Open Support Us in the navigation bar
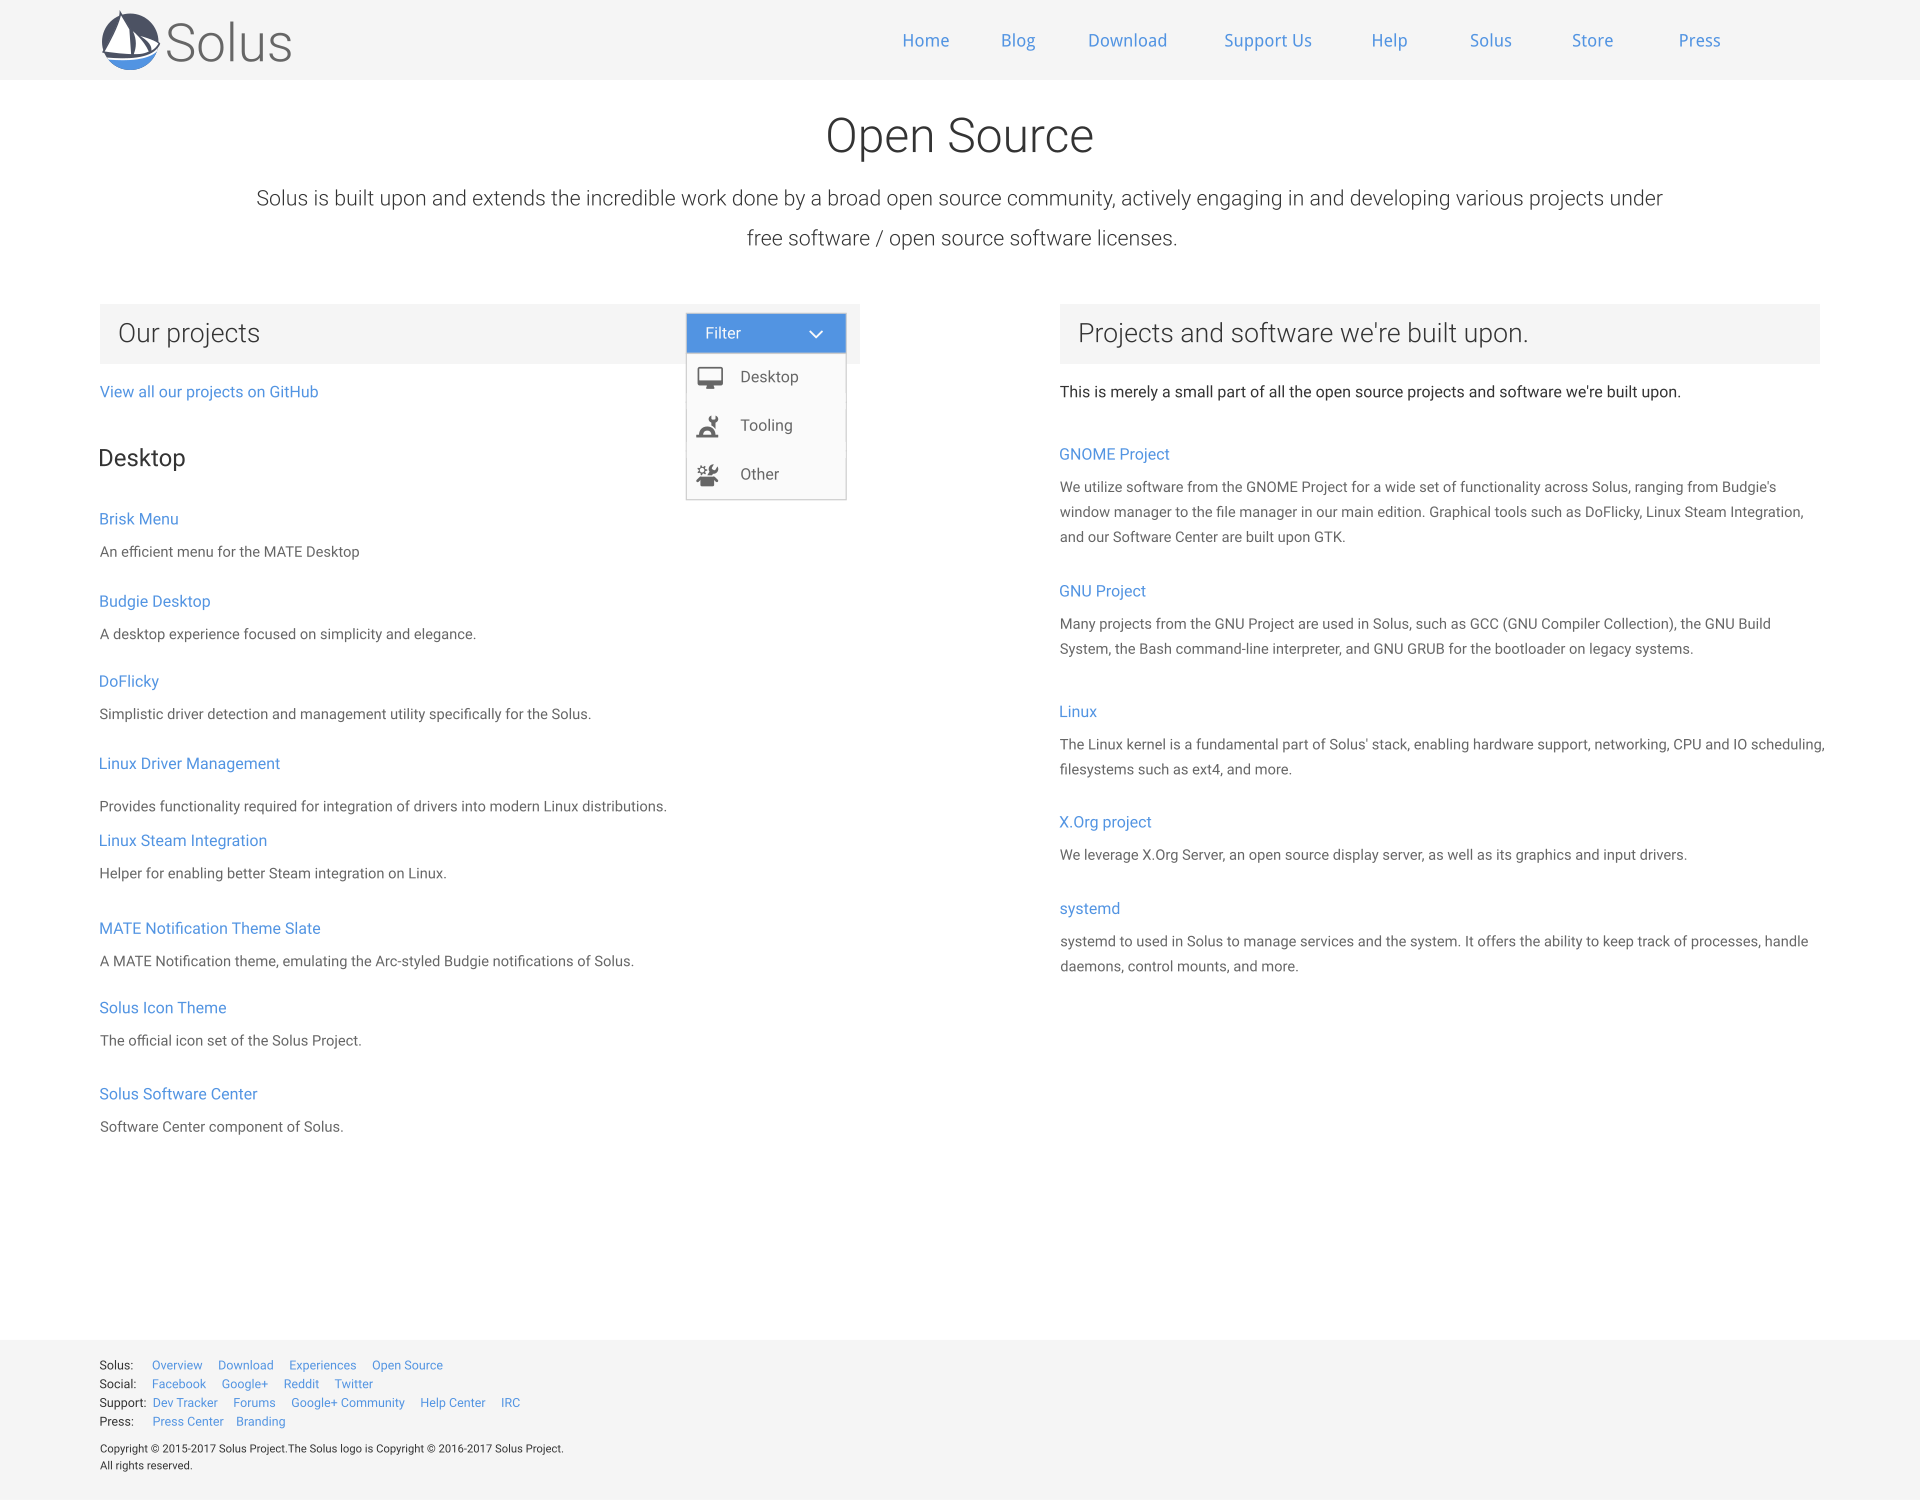The image size is (1920, 1500). pos(1268,41)
